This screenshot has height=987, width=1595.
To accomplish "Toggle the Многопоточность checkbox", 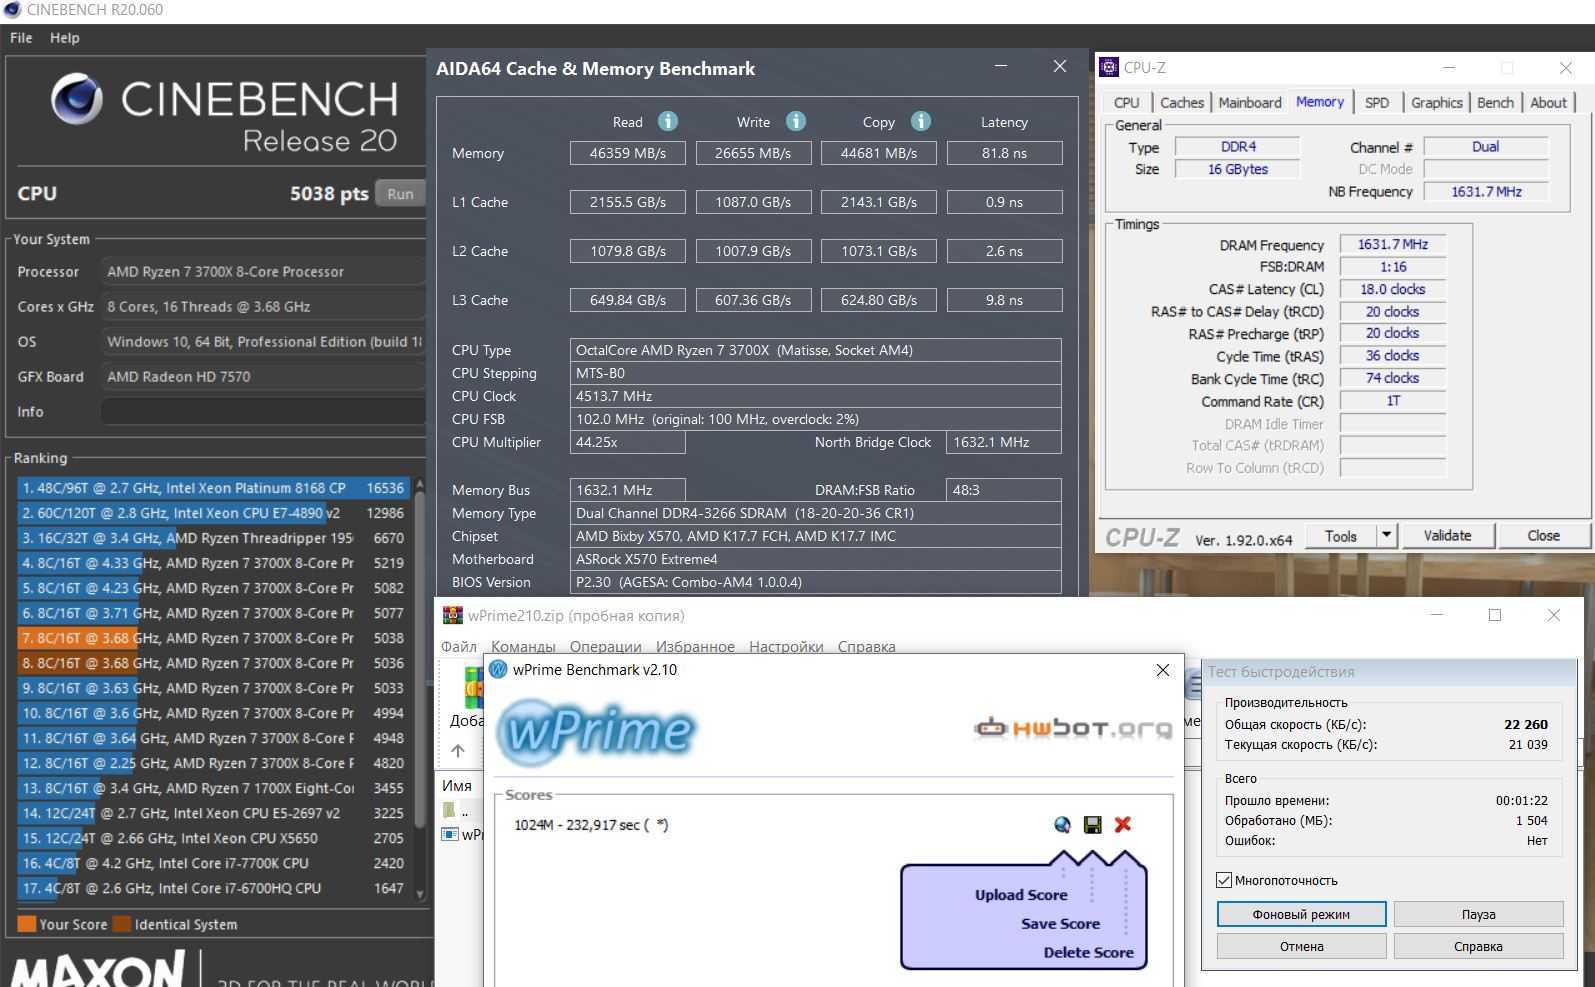I will [1224, 880].
